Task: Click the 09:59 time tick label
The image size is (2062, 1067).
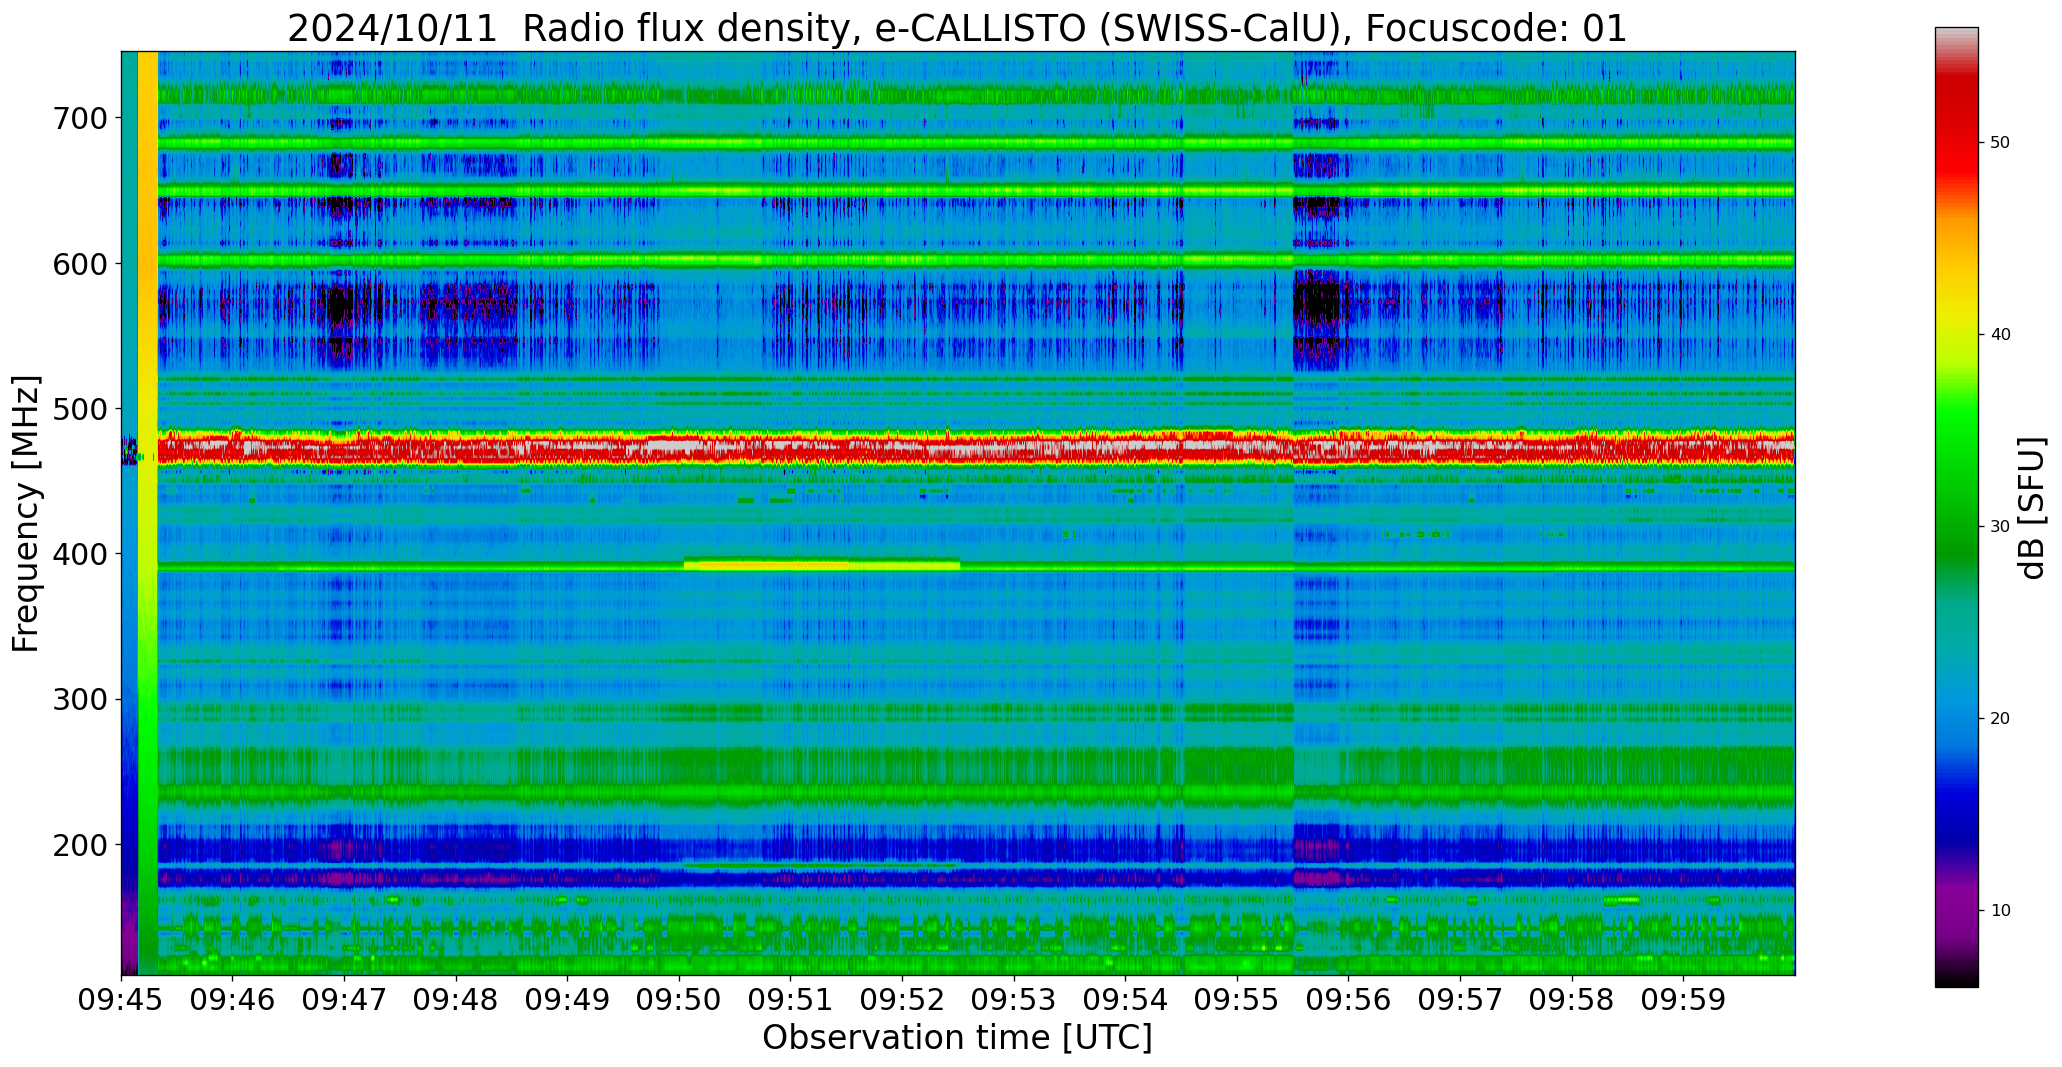Action: click(1684, 1000)
